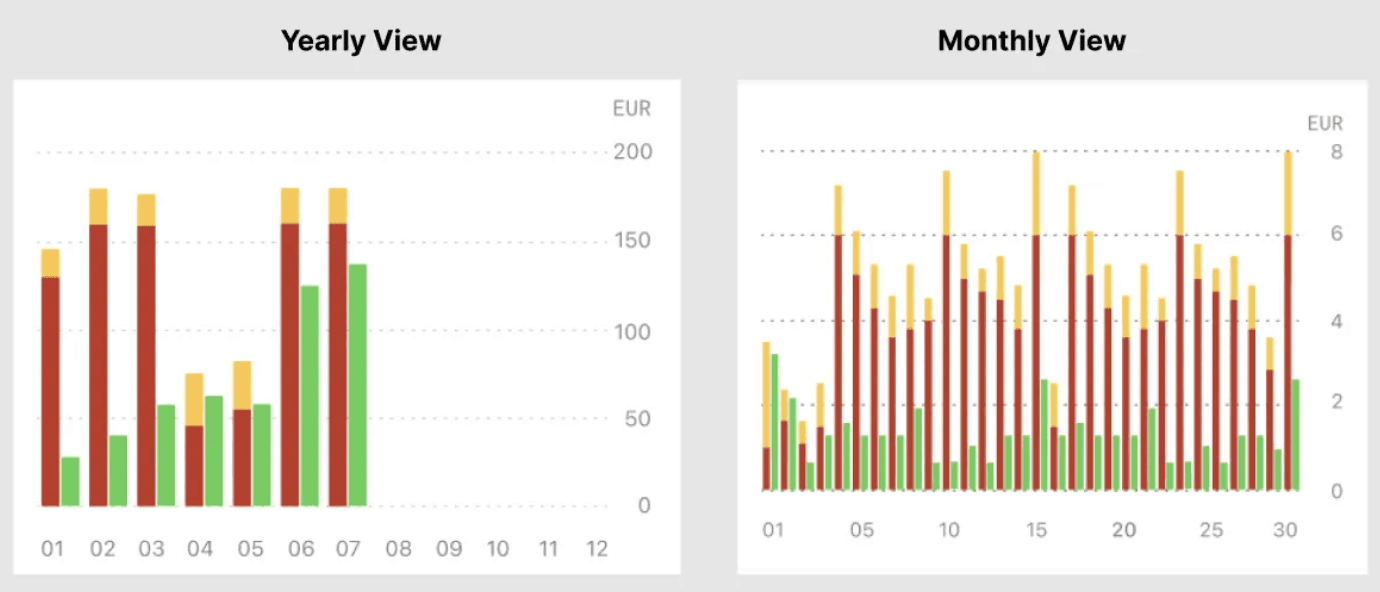This screenshot has width=1380, height=592.
Task: Click the yellow segment atop month 06 bar
Action: (290, 205)
